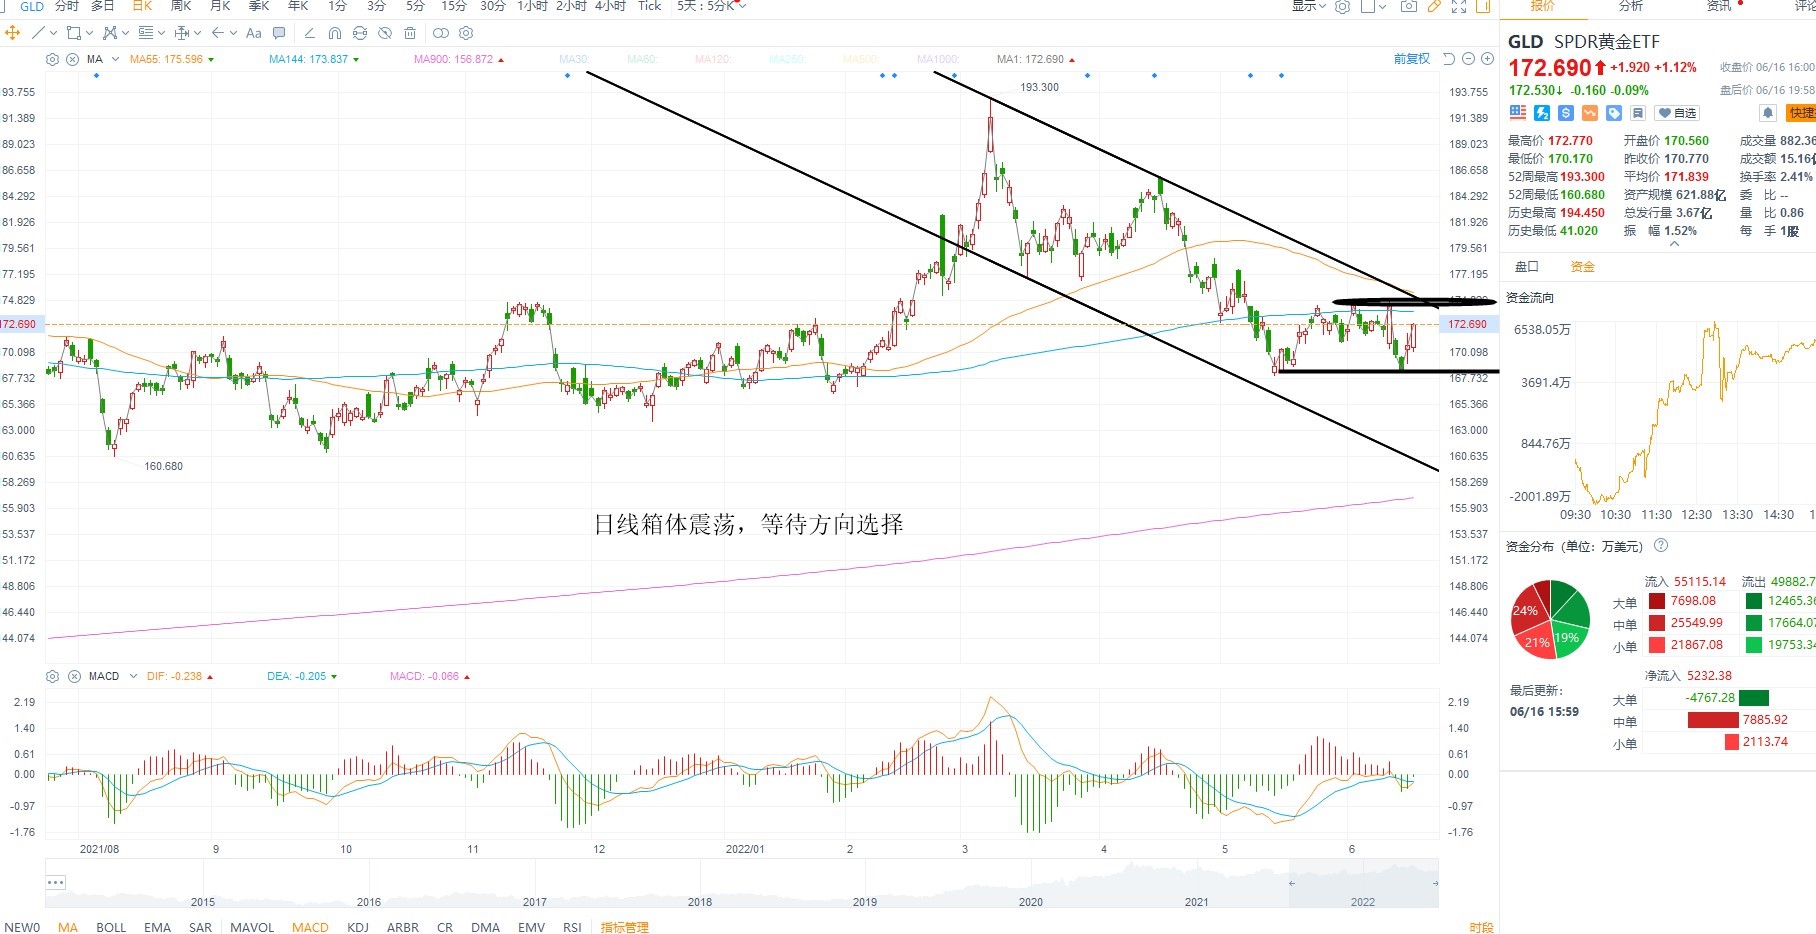Switch to the 盘口 order book tab
Screen dimensions: 1816x934
point(1527,267)
